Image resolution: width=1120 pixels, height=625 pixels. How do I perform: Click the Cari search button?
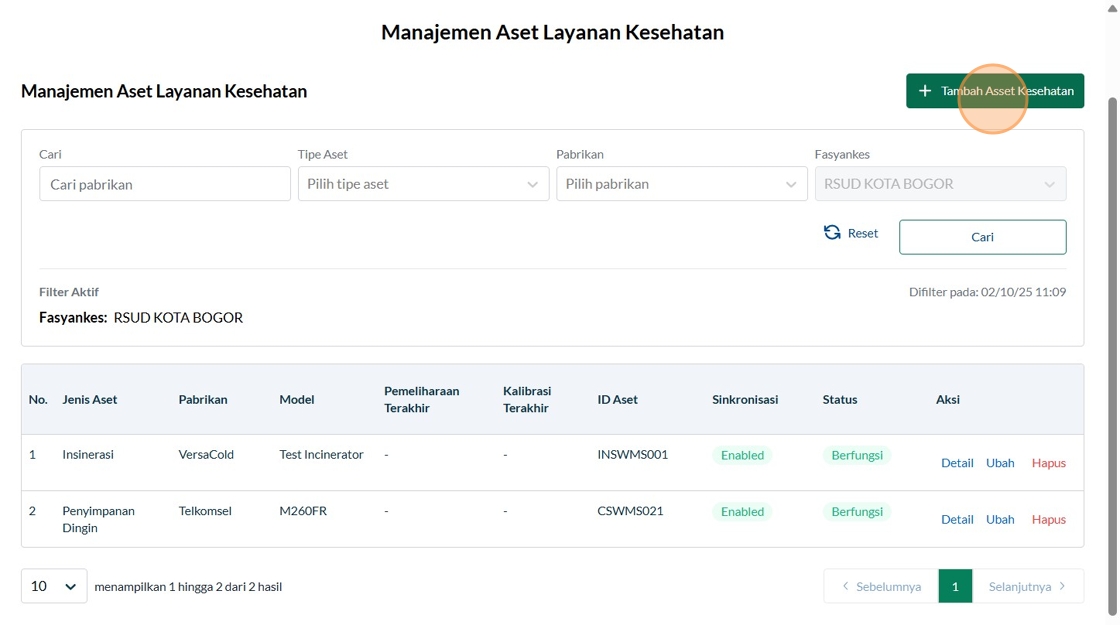pos(982,237)
